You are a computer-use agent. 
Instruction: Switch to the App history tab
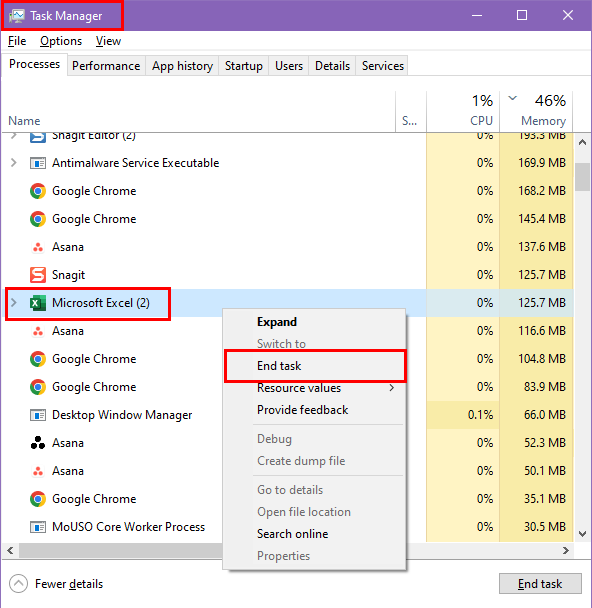click(182, 66)
